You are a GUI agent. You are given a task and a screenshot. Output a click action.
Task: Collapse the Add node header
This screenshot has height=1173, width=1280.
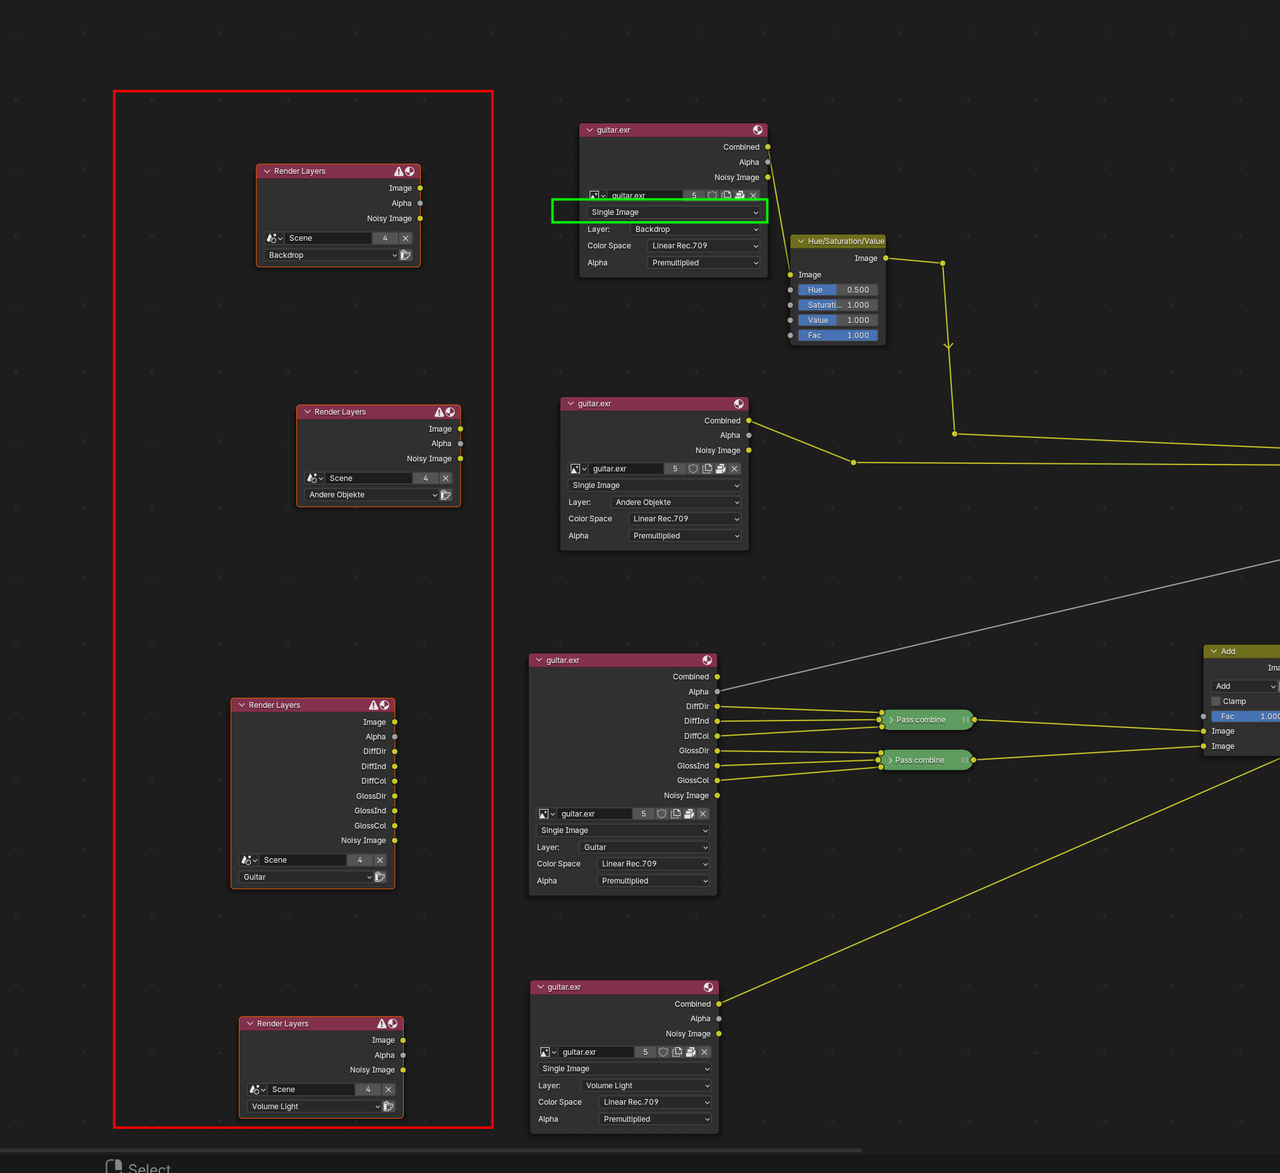pos(1213,651)
